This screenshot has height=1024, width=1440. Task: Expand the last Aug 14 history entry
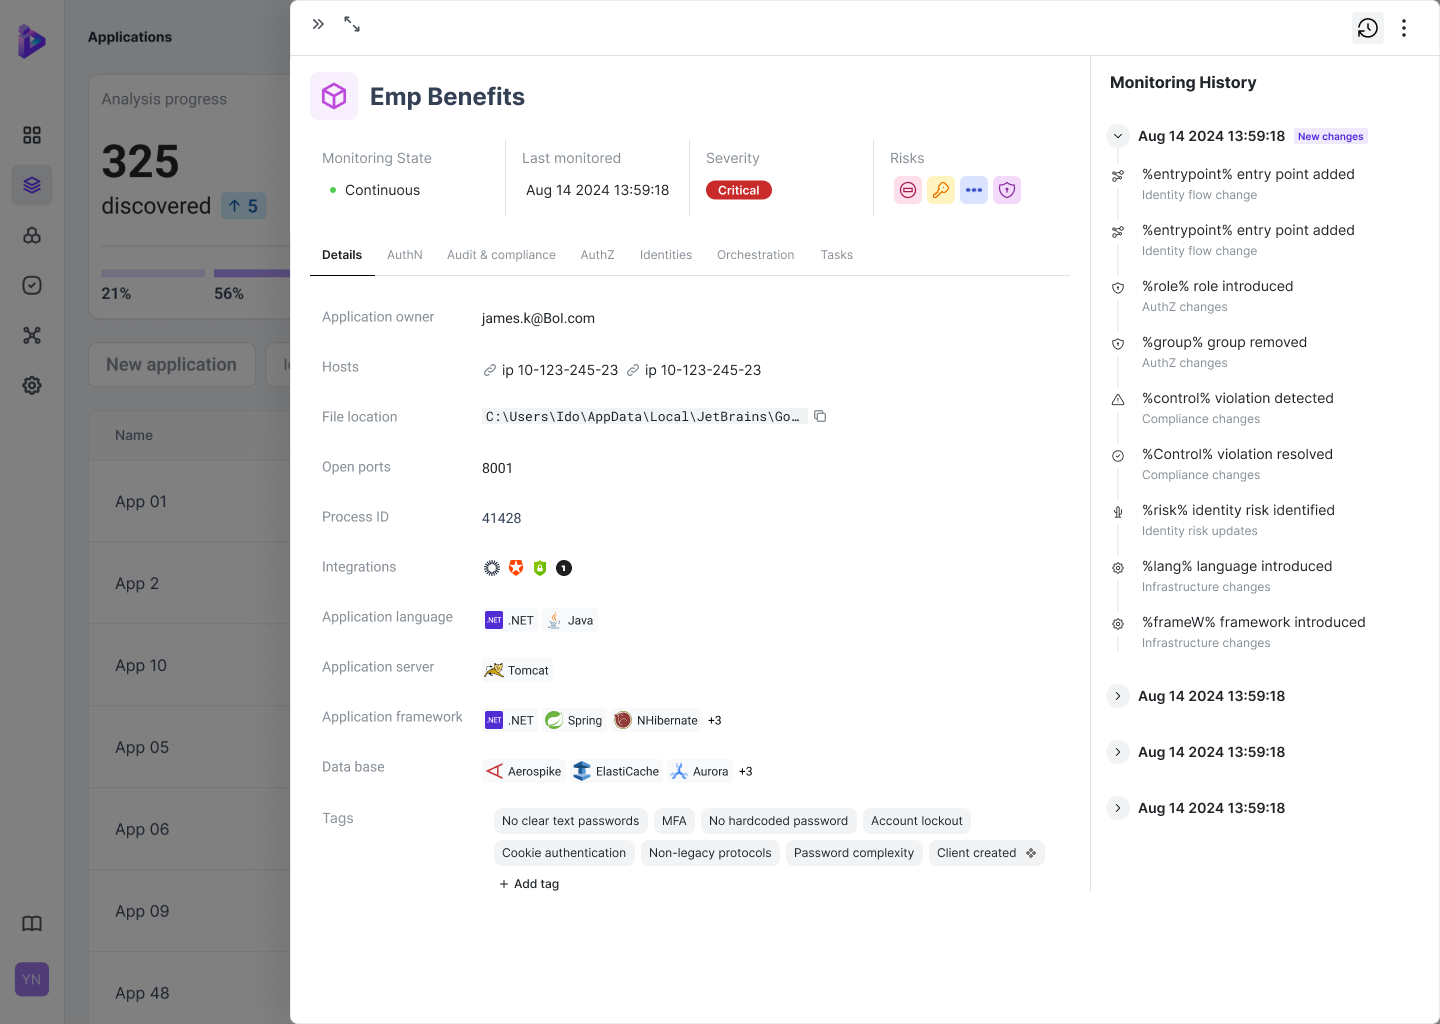pos(1118,808)
